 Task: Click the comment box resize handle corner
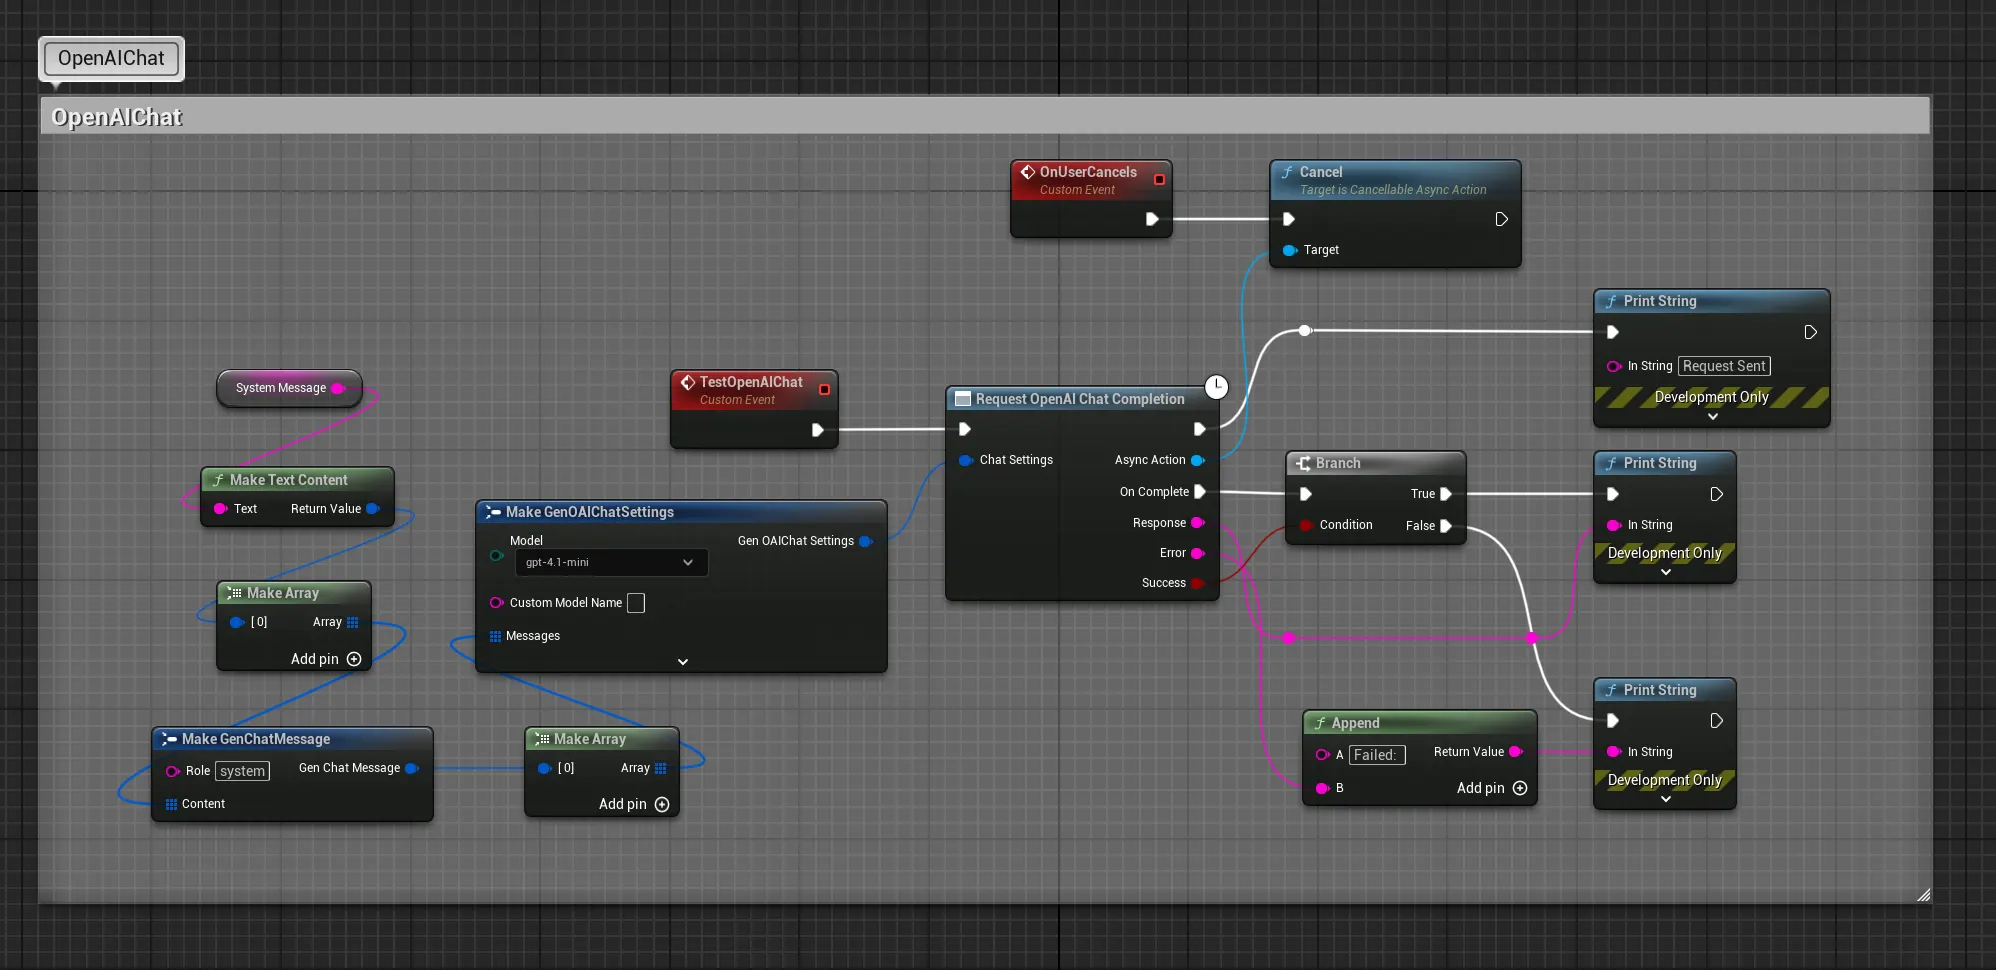click(1923, 895)
